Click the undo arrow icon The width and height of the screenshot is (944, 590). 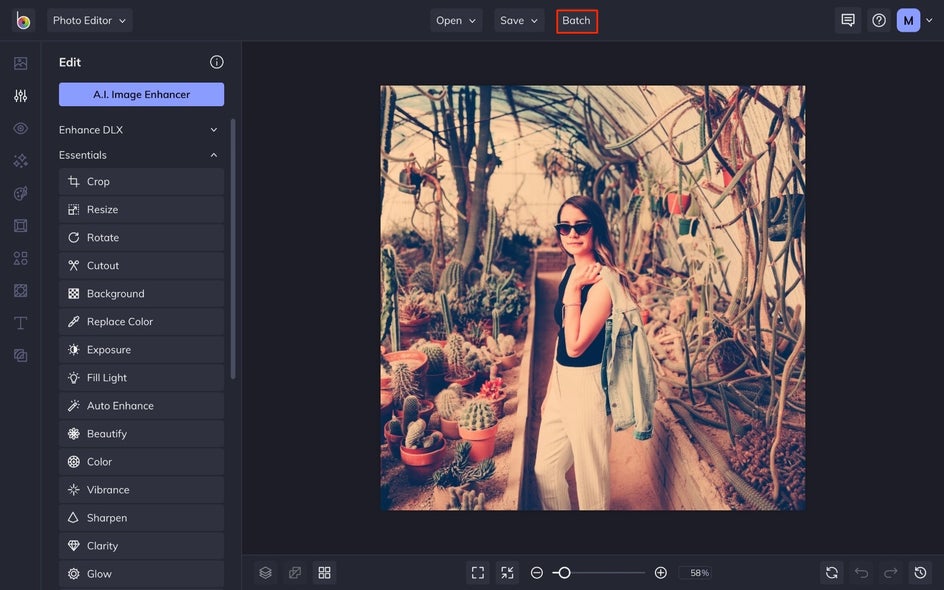pyautogui.click(x=861, y=573)
